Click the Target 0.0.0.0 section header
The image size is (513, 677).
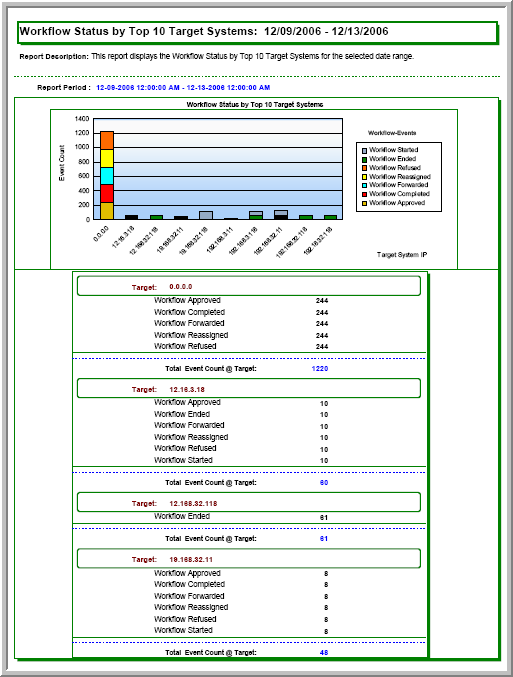point(249,286)
